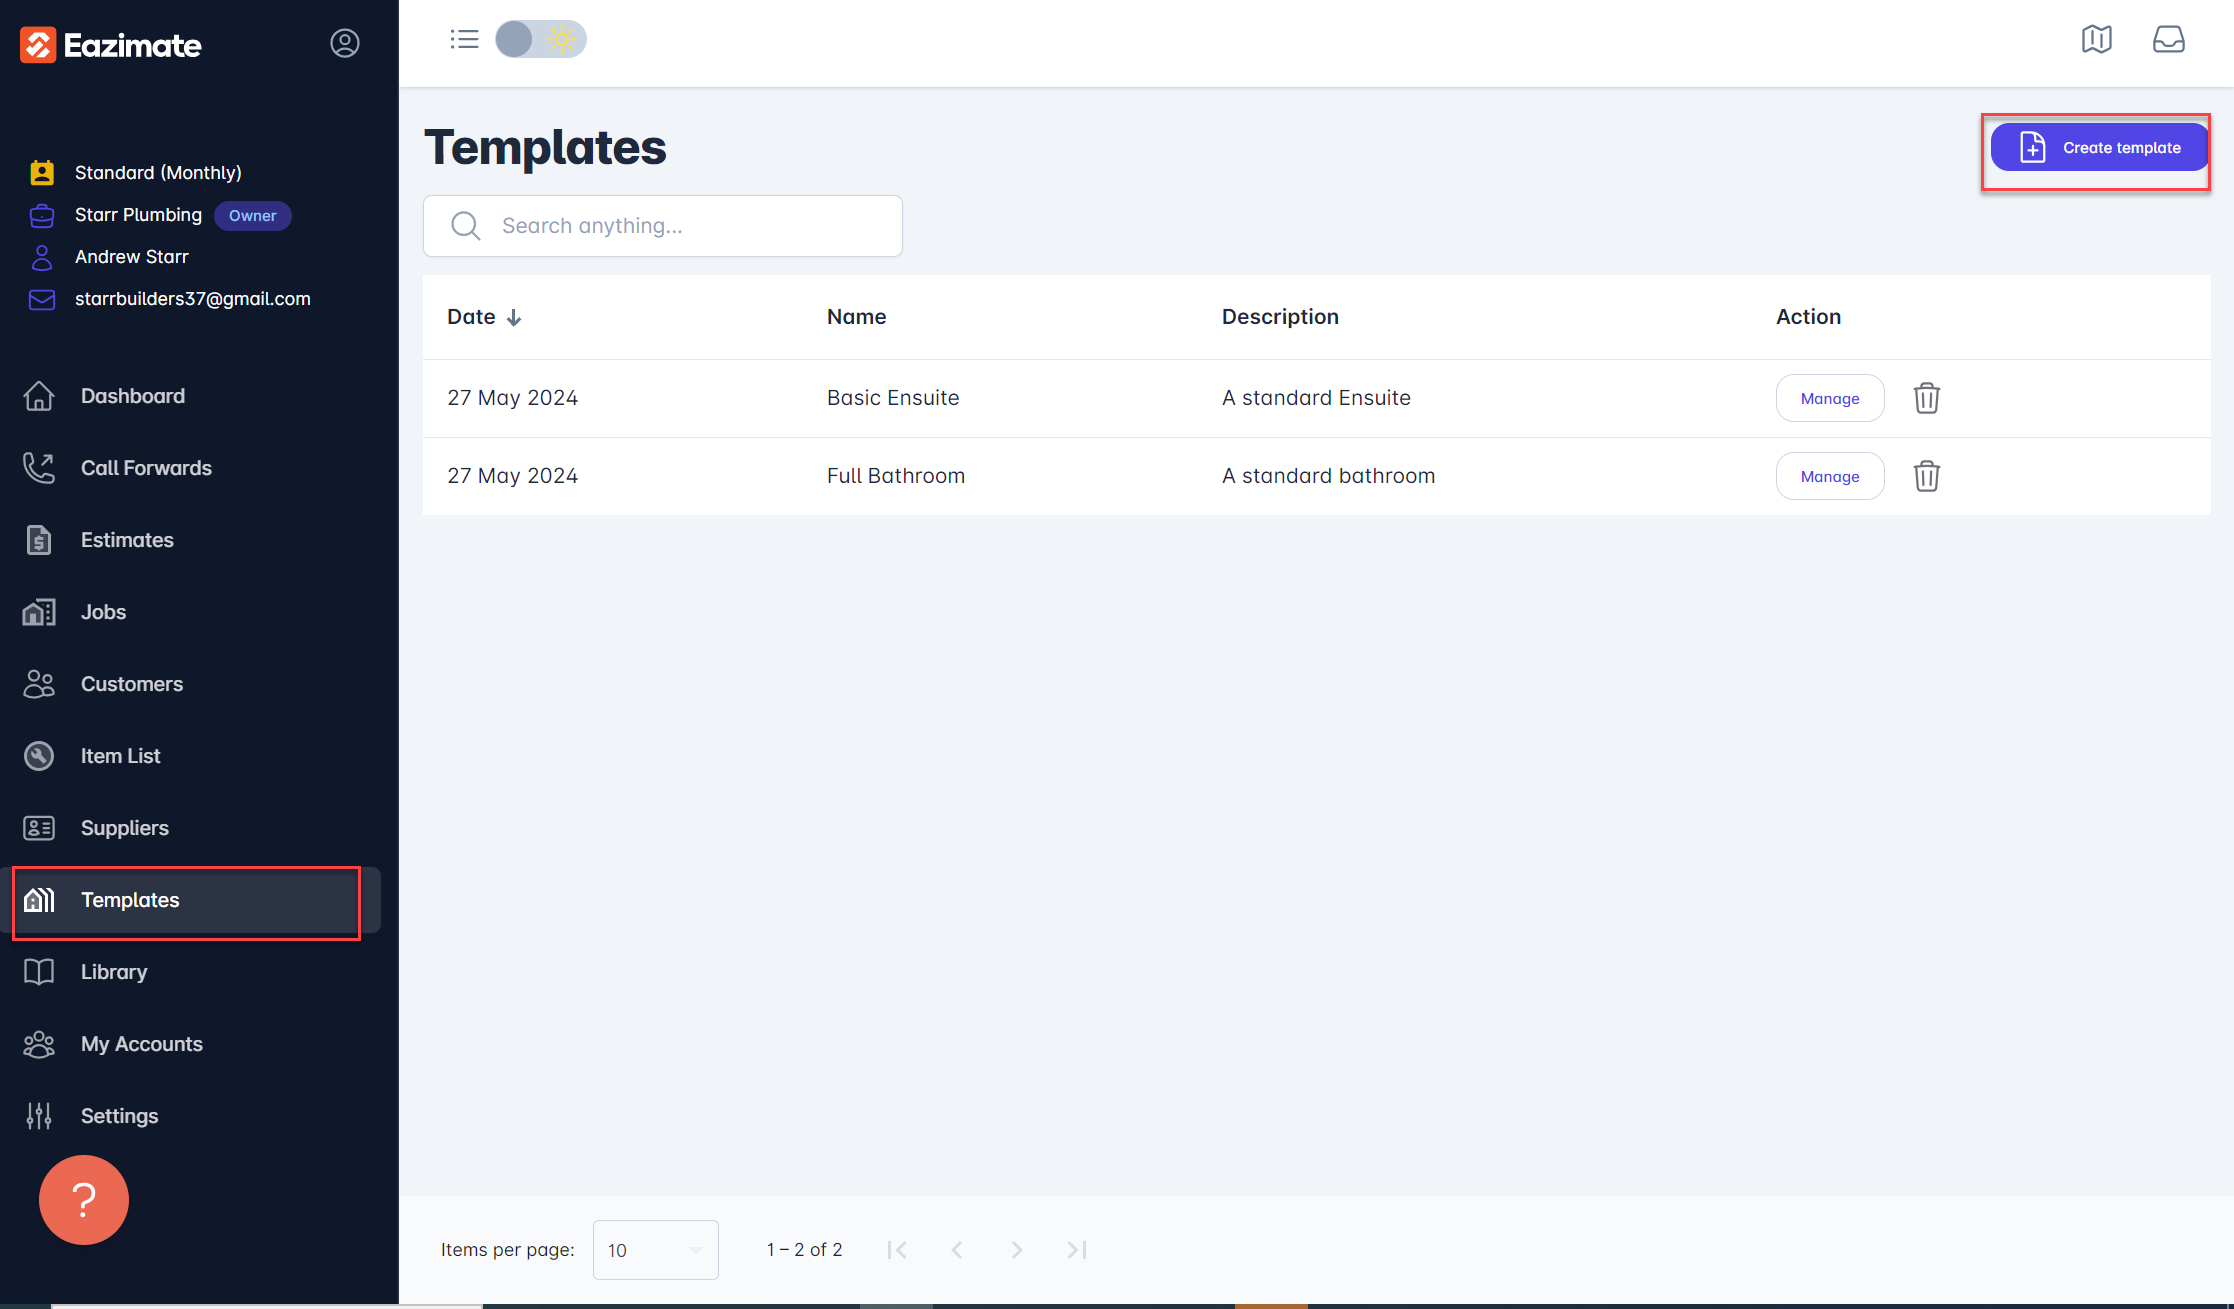2234x1309 pixels.
Task: Open the inbox tray icon
Action: 2168,39
